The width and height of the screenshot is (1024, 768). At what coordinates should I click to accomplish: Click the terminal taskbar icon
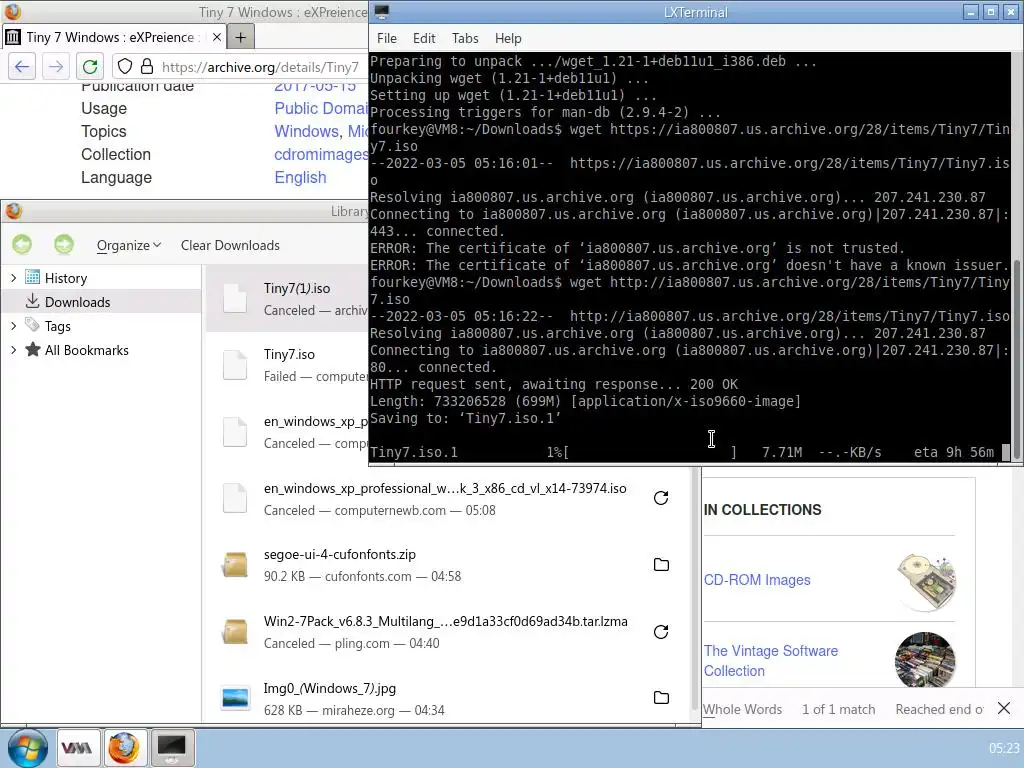(172, 748)
